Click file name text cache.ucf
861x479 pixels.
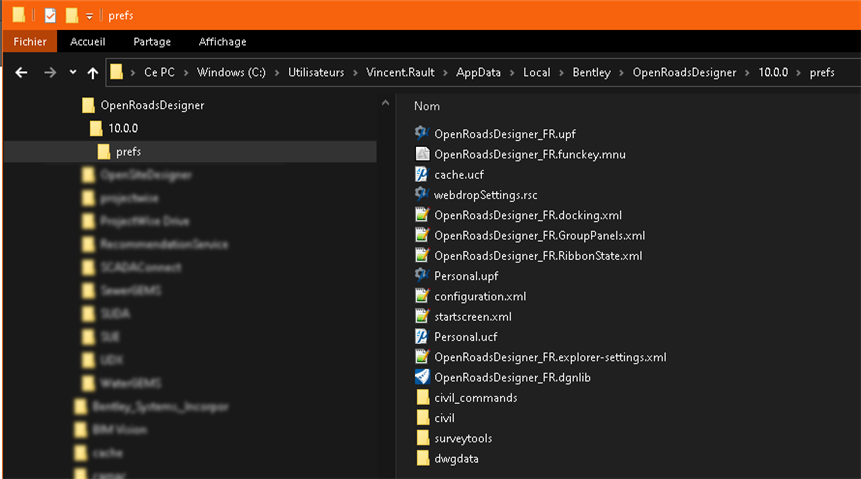click(x=459, y=175)
